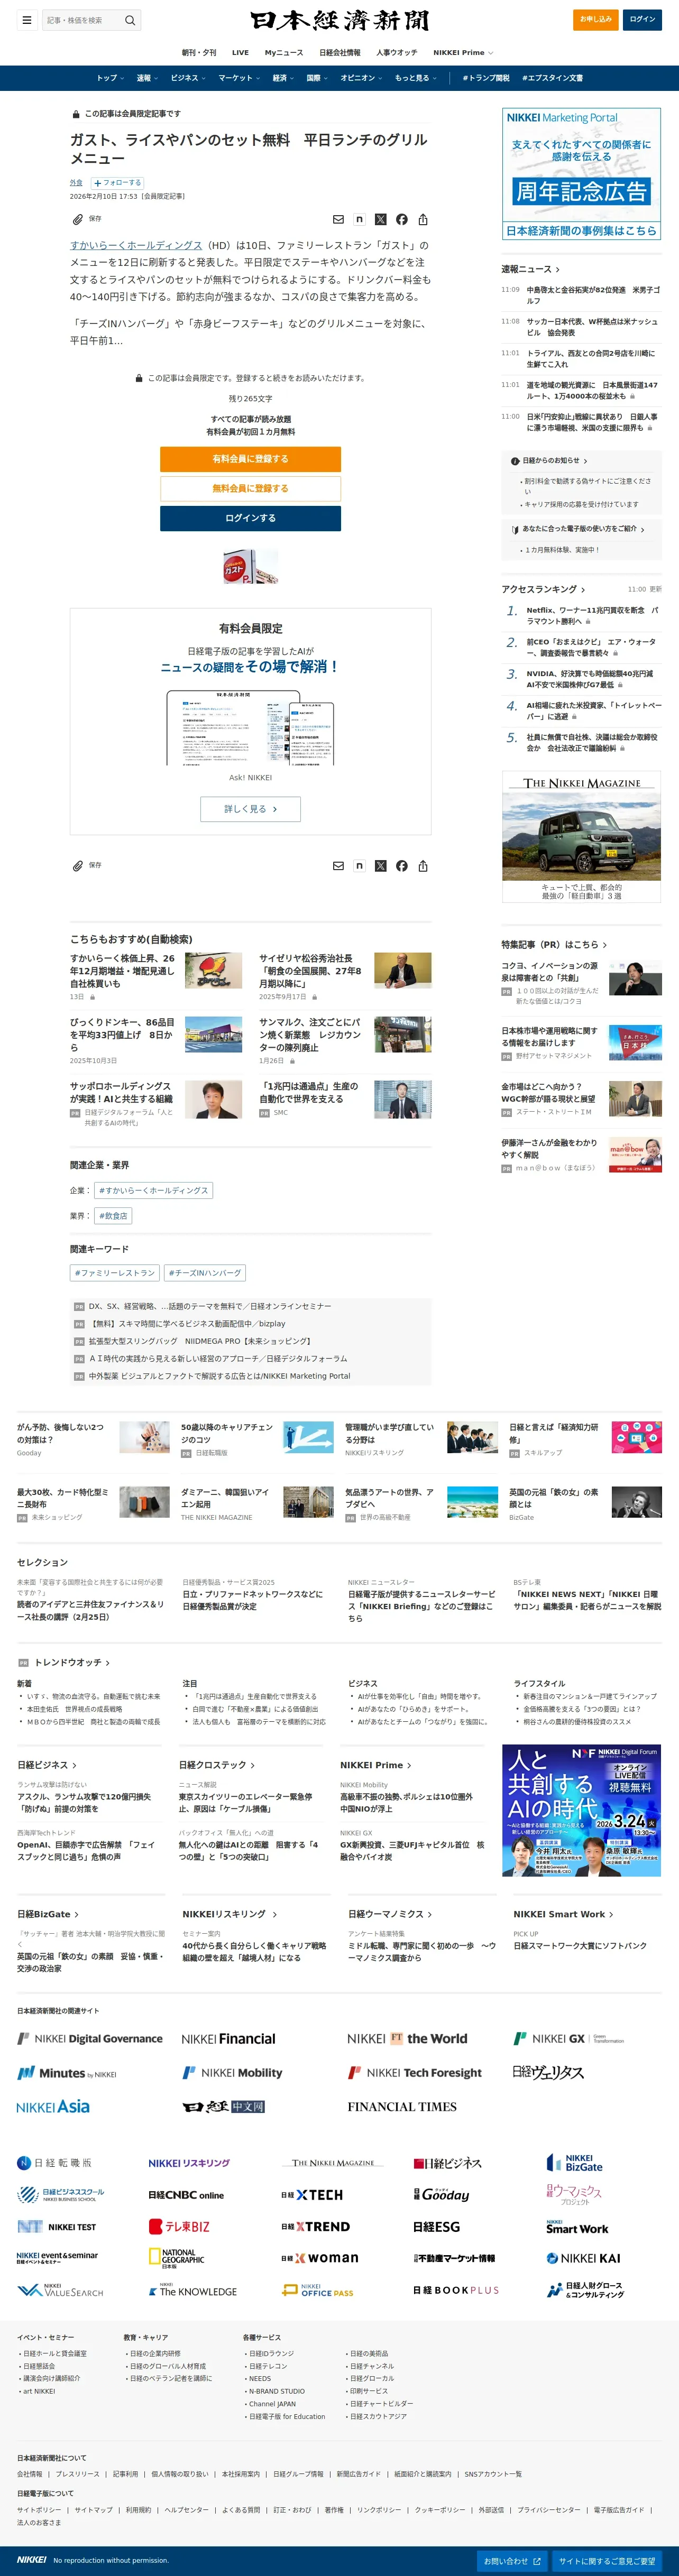Click the top mail share icon

click(338, 219)
